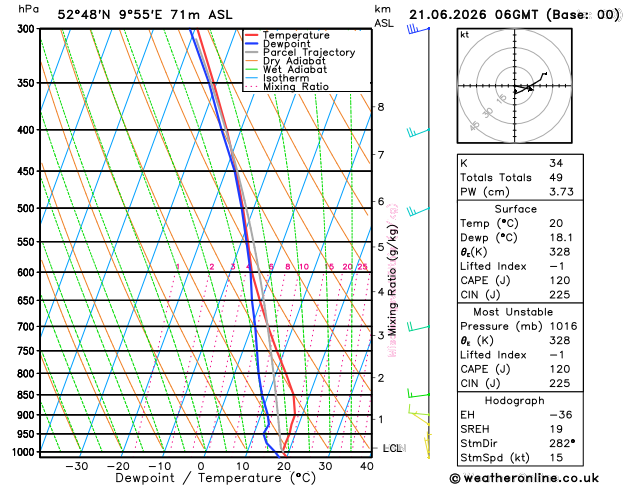Click the EH value -36
629x486 pixels.
point(560,415)
